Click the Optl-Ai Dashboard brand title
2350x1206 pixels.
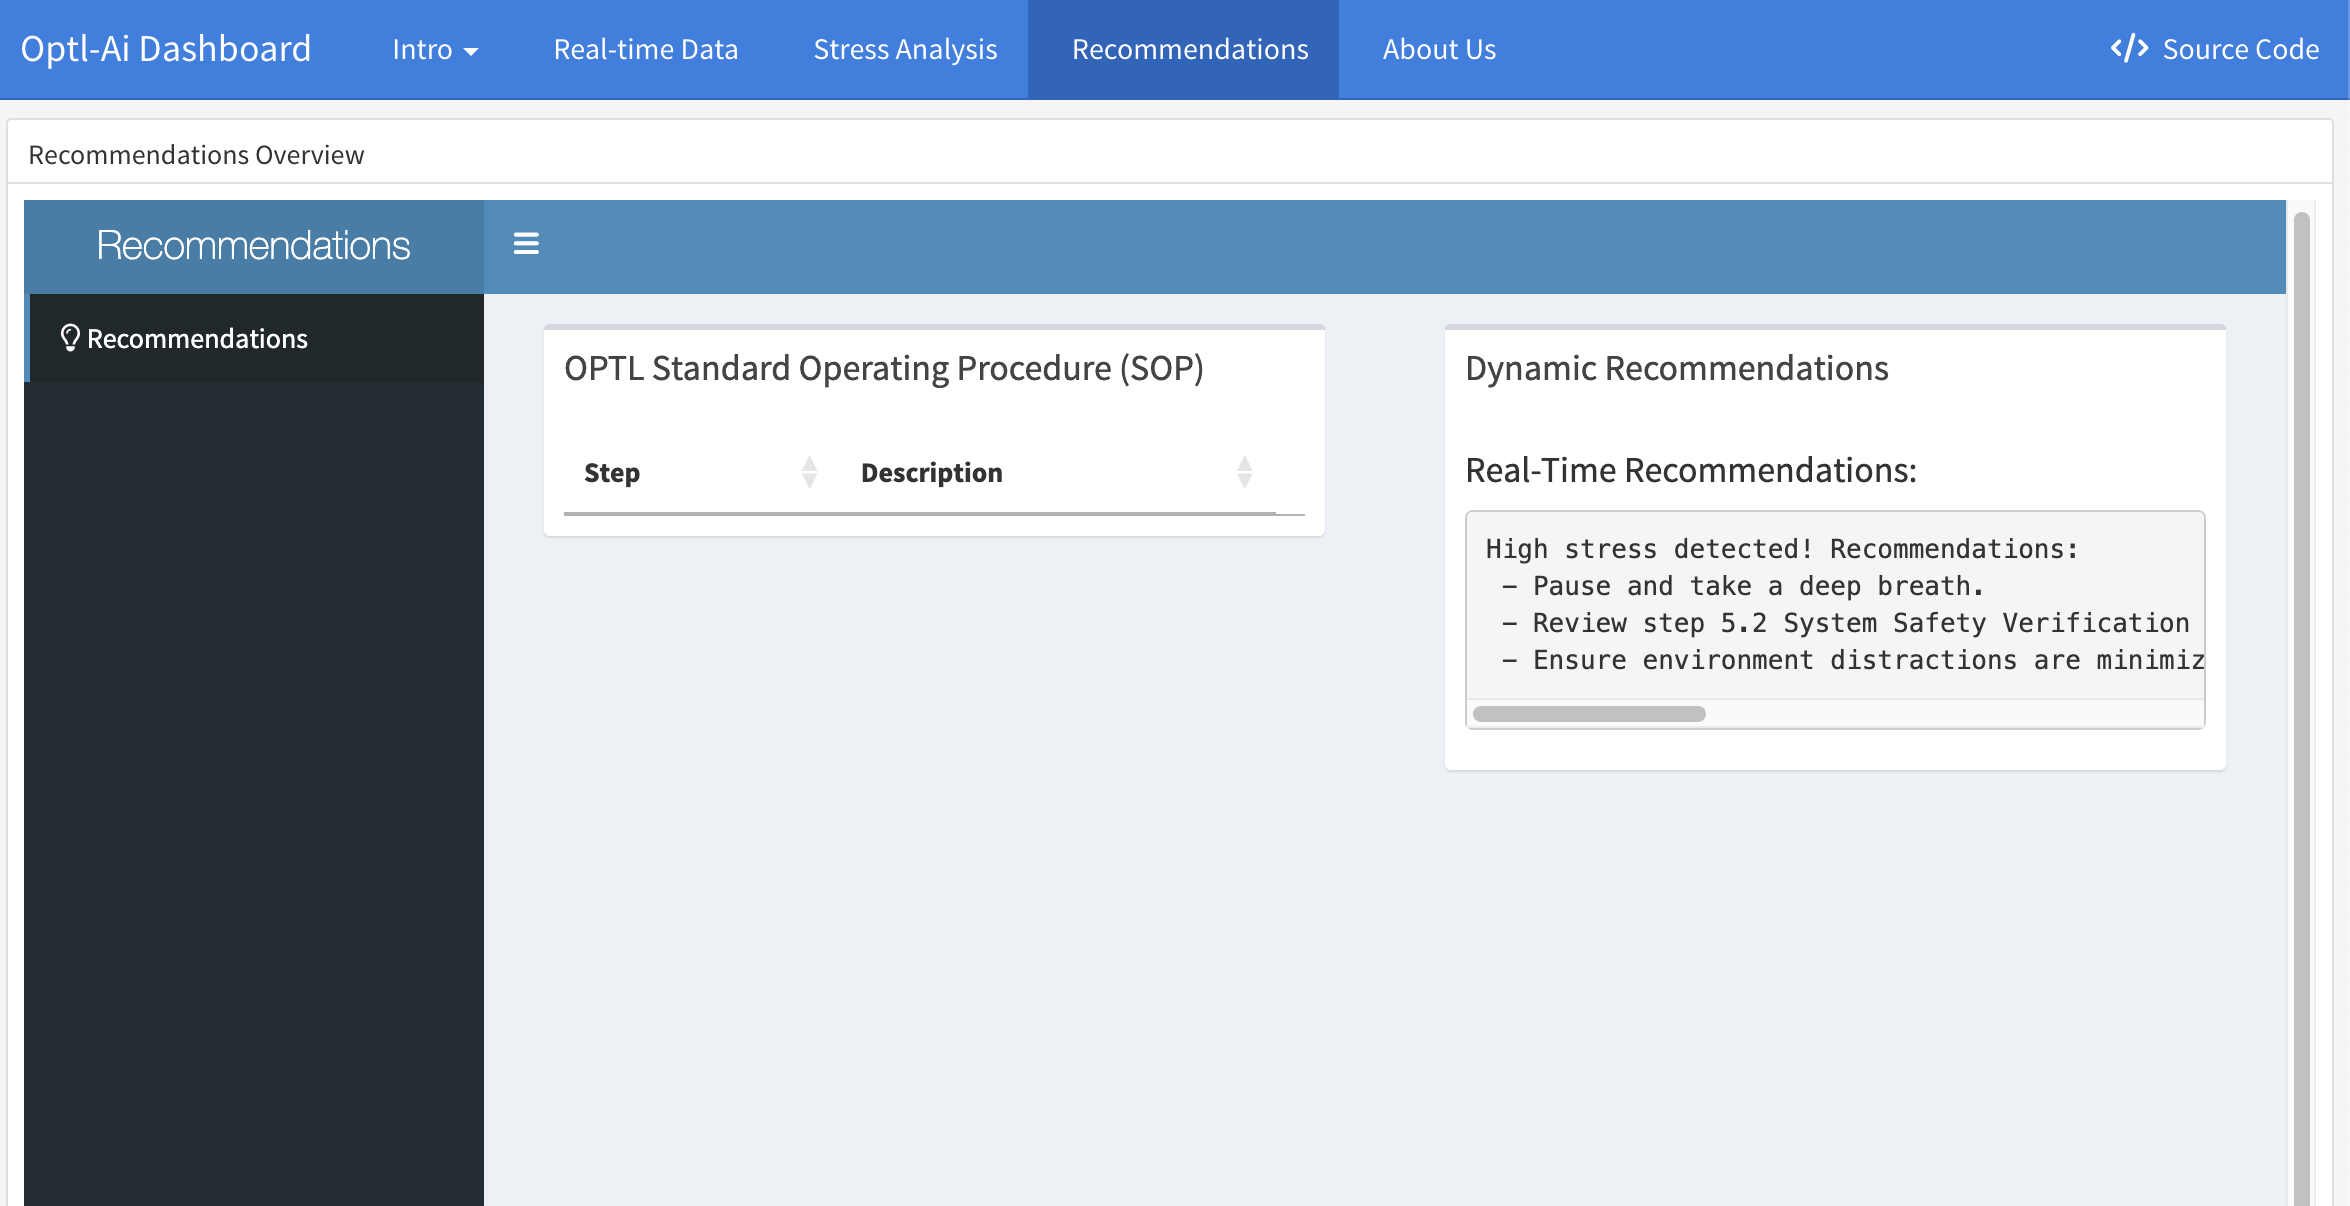[x=166, y=49]
